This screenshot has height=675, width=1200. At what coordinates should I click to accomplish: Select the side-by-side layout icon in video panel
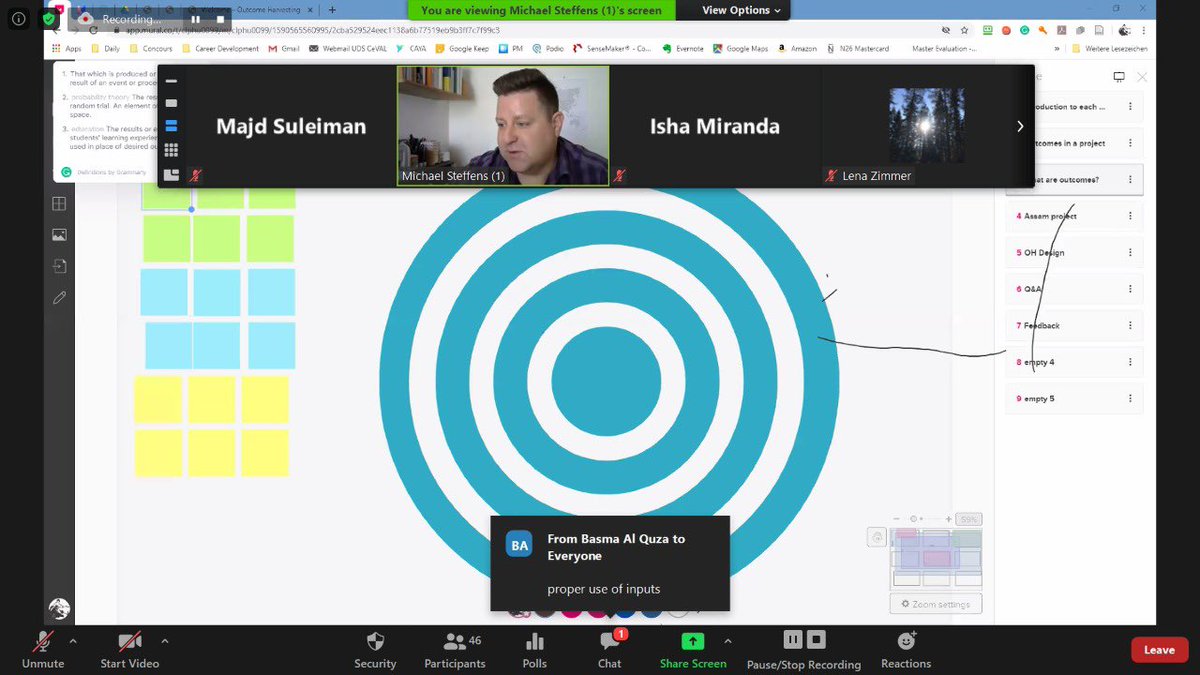(171, 174)
